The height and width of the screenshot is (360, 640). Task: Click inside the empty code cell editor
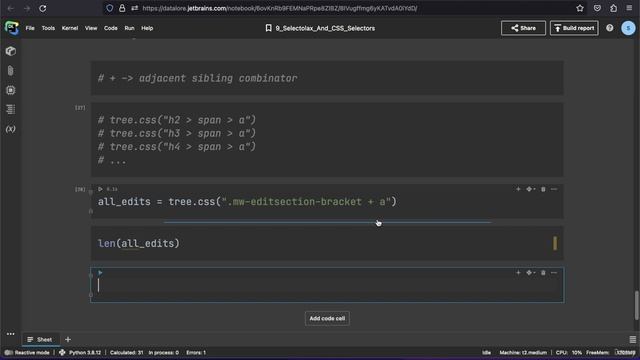[x=327, y=285]
